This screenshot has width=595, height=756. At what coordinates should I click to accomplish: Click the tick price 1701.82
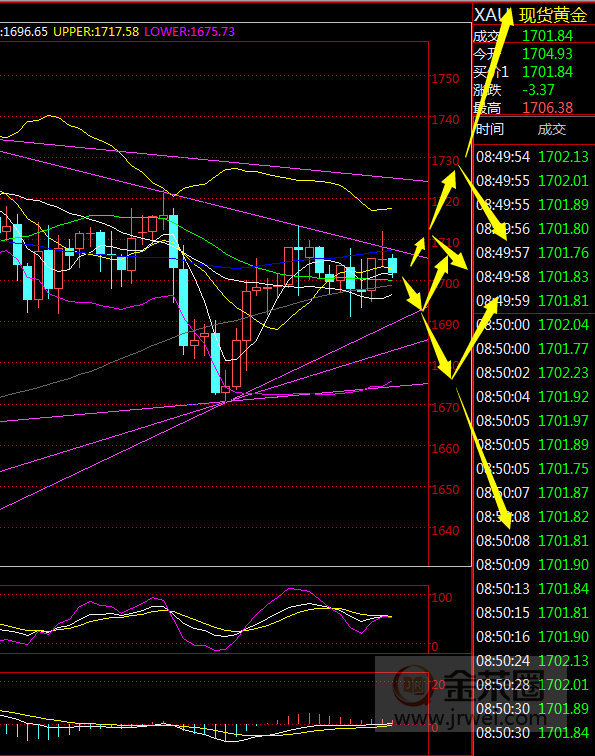563,517
